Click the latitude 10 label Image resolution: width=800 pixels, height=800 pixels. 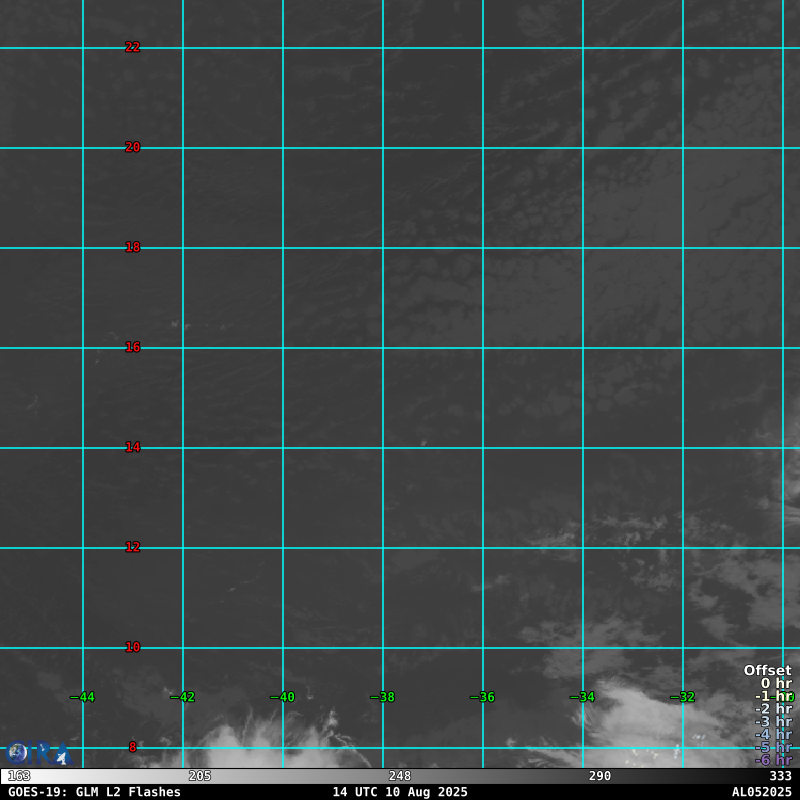tap(132, 647)
